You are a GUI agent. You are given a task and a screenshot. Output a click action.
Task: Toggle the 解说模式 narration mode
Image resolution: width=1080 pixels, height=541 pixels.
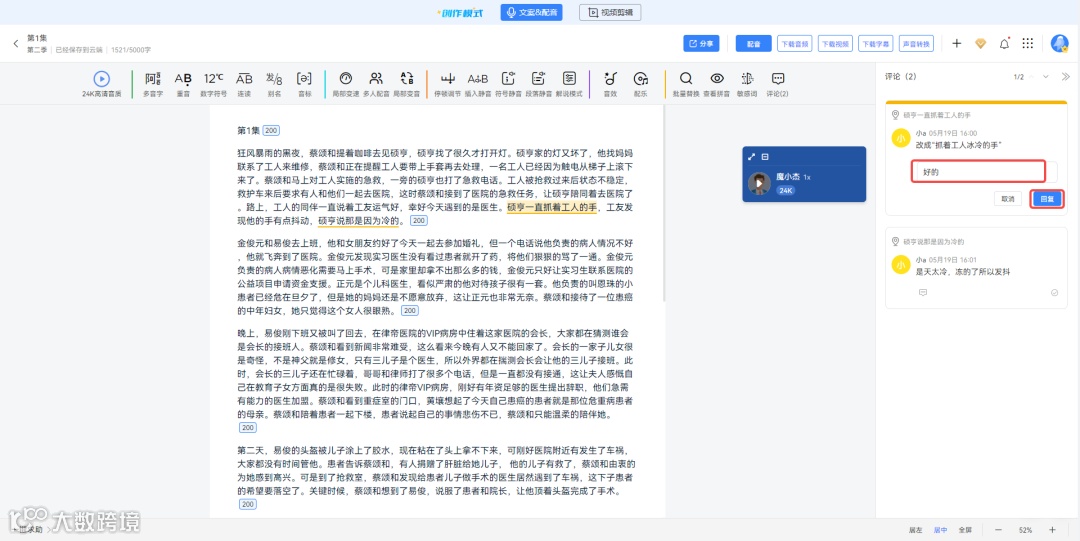(569, 84)
